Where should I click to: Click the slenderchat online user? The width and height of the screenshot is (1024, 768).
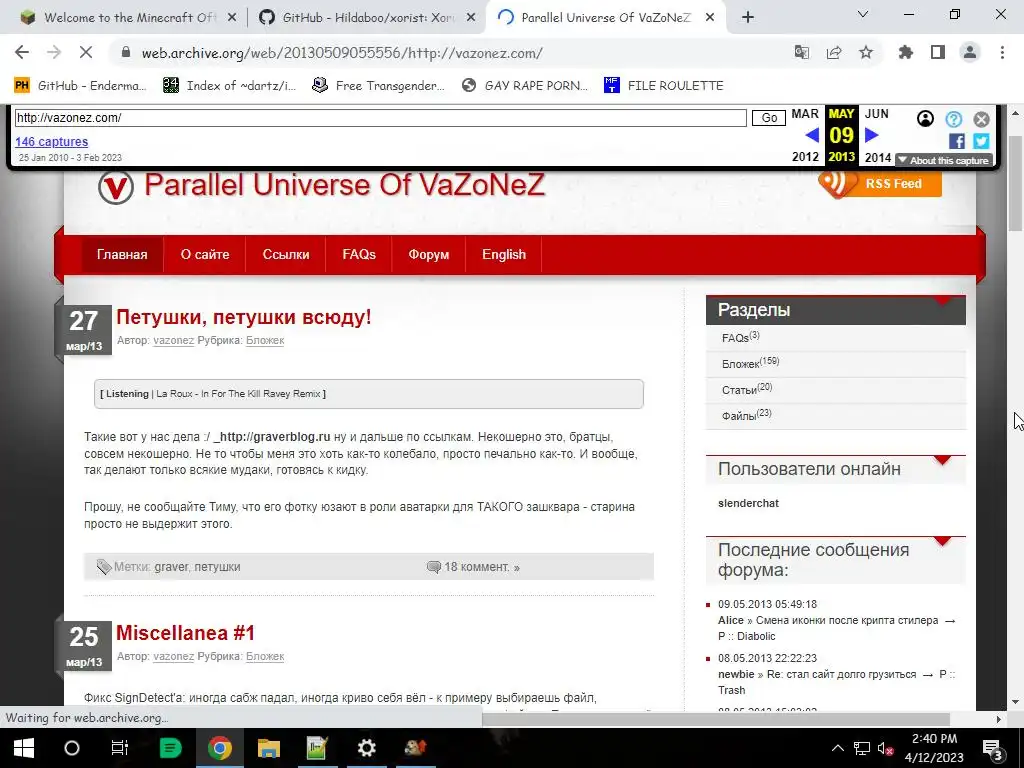pos(748,504)
